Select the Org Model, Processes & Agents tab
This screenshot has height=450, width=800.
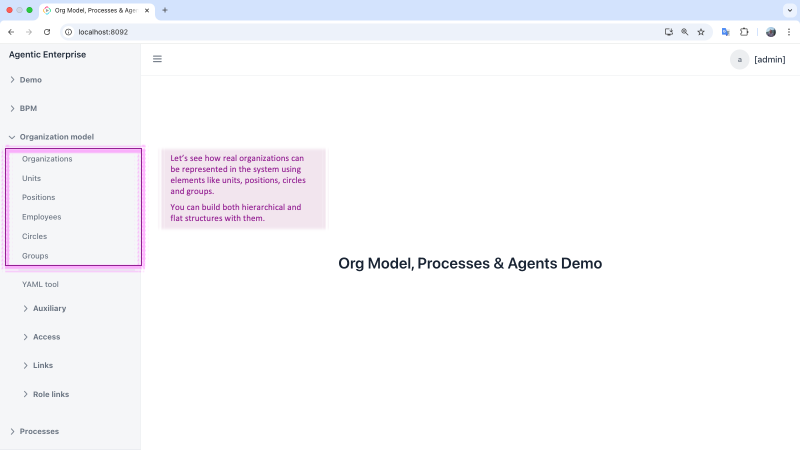coord(95,10)
